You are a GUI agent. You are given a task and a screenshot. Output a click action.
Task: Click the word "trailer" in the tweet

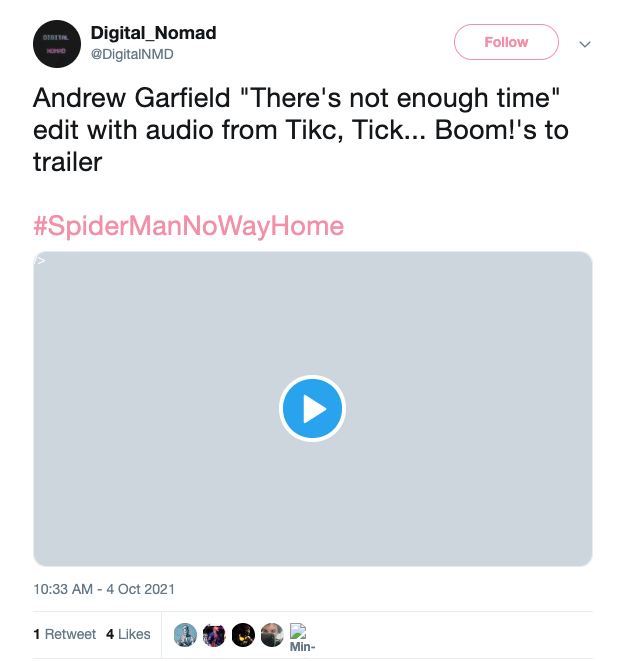point(68,162)
